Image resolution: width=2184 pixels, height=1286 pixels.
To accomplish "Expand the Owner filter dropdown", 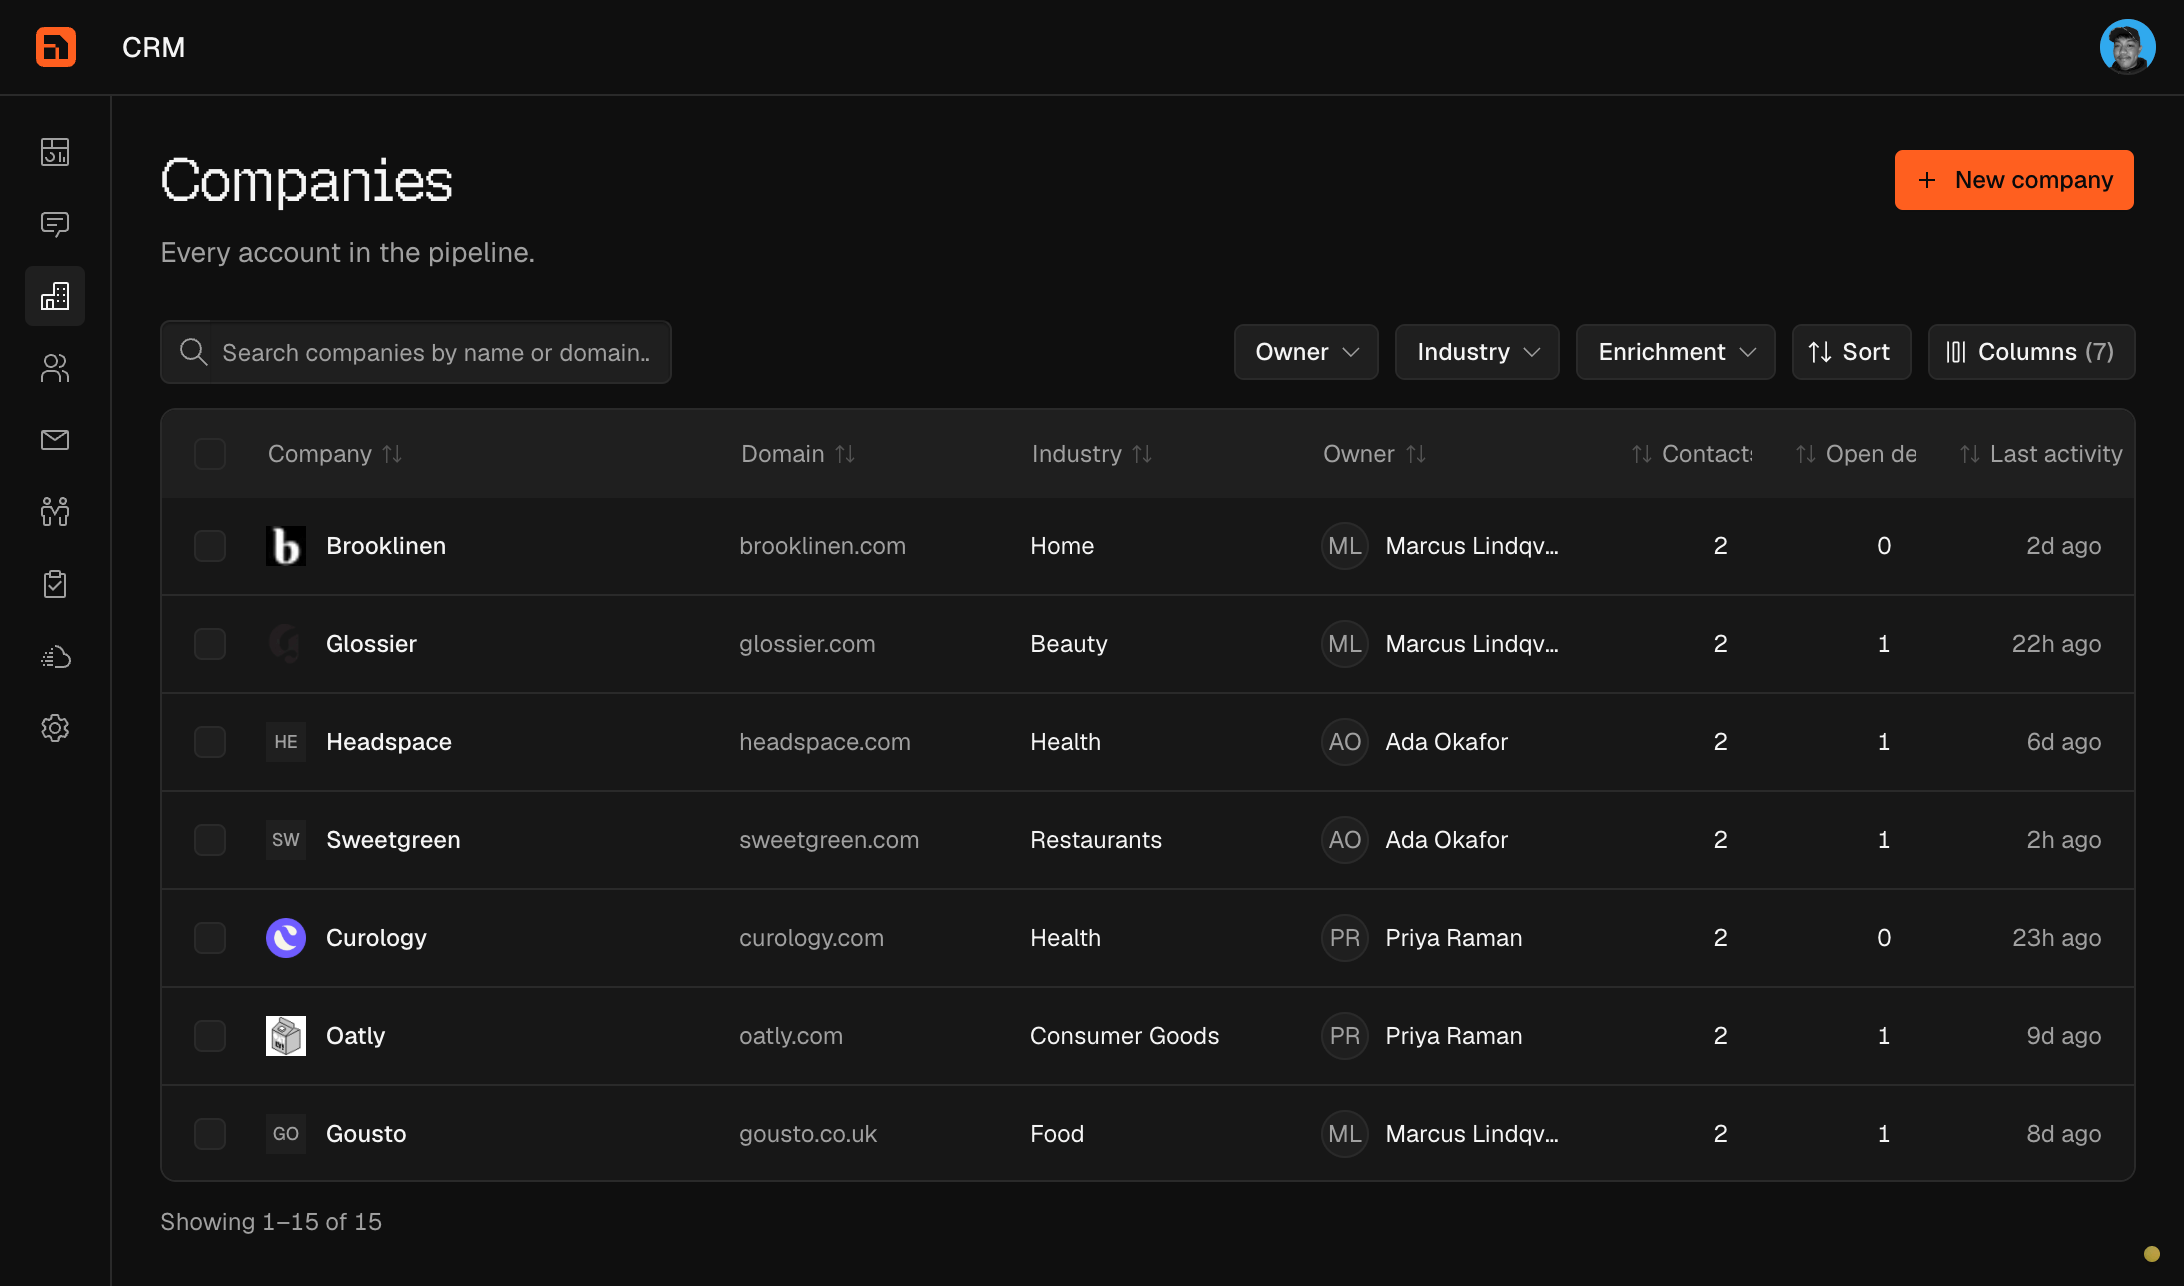I will tap(1306, 352).
